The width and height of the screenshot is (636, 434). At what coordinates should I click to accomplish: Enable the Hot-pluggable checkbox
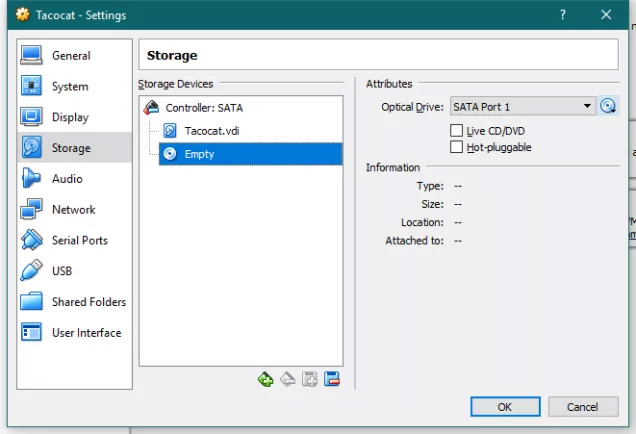(x=456, y=147)
